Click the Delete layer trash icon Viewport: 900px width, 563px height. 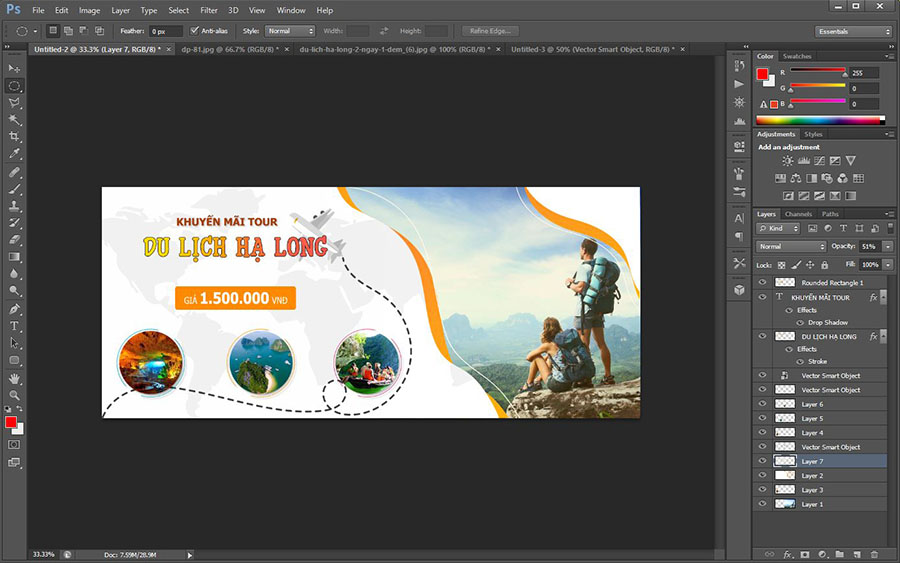[874, 553]
